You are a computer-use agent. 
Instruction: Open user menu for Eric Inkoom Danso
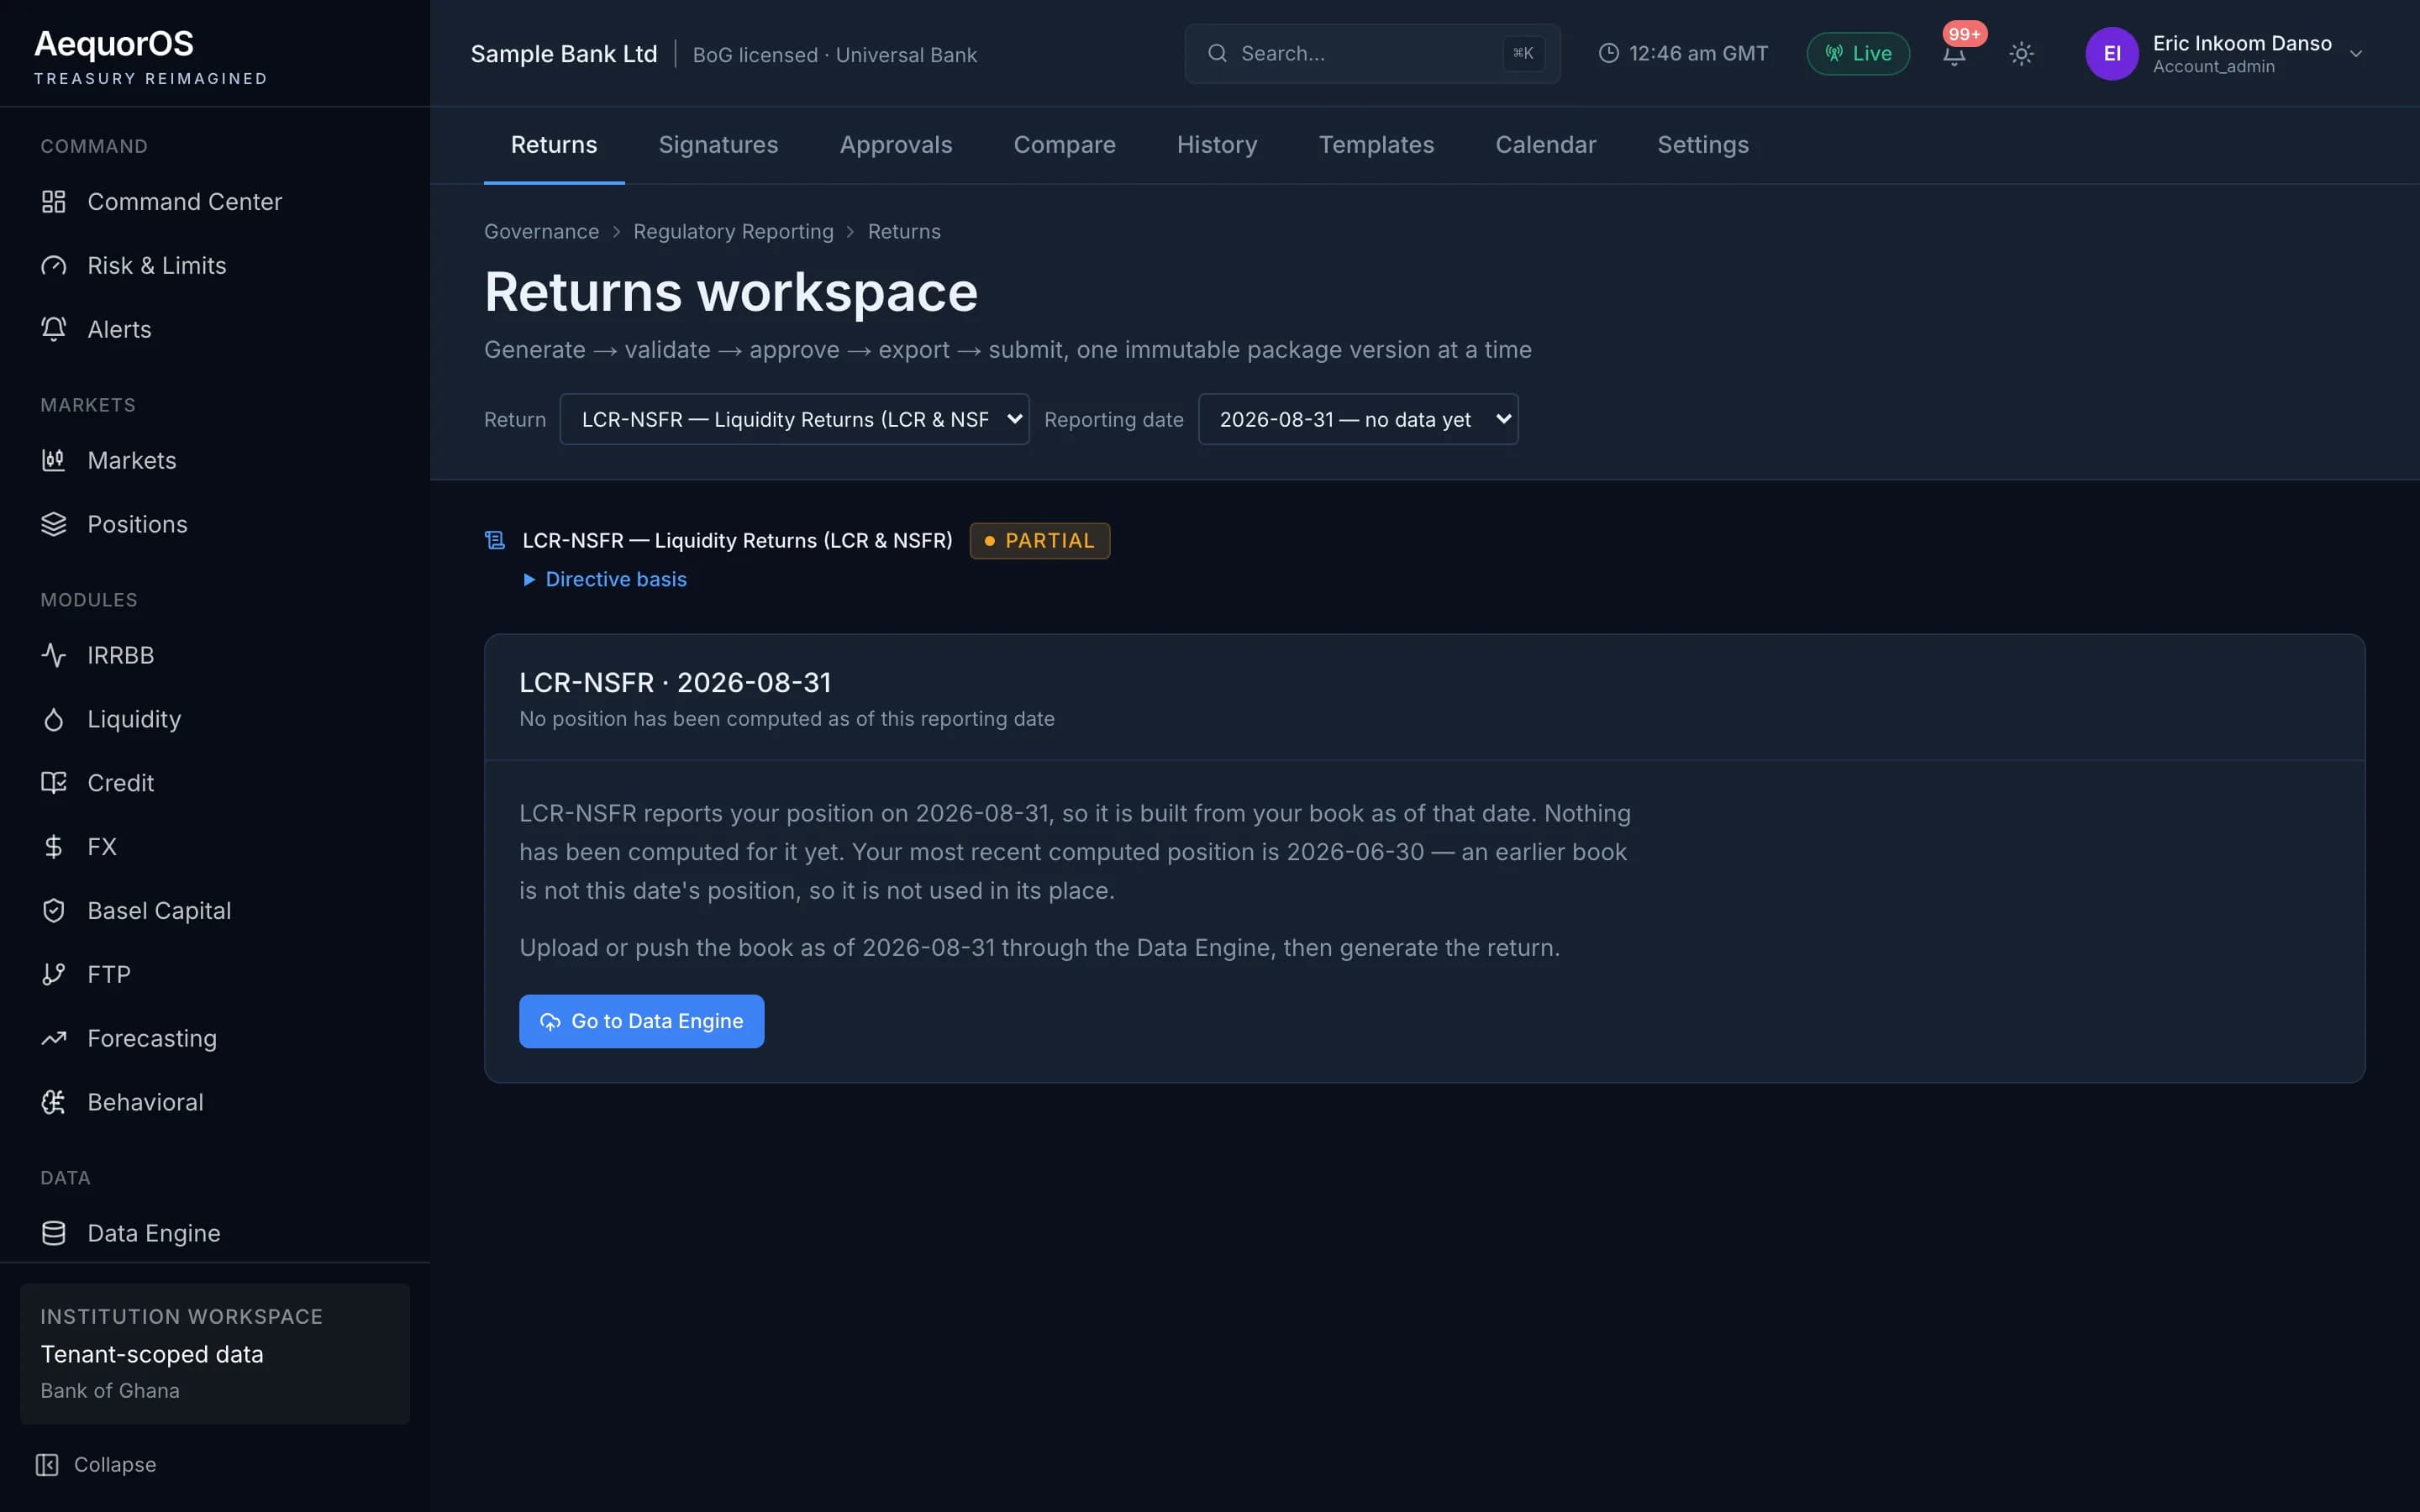[x=2225, y=53]
